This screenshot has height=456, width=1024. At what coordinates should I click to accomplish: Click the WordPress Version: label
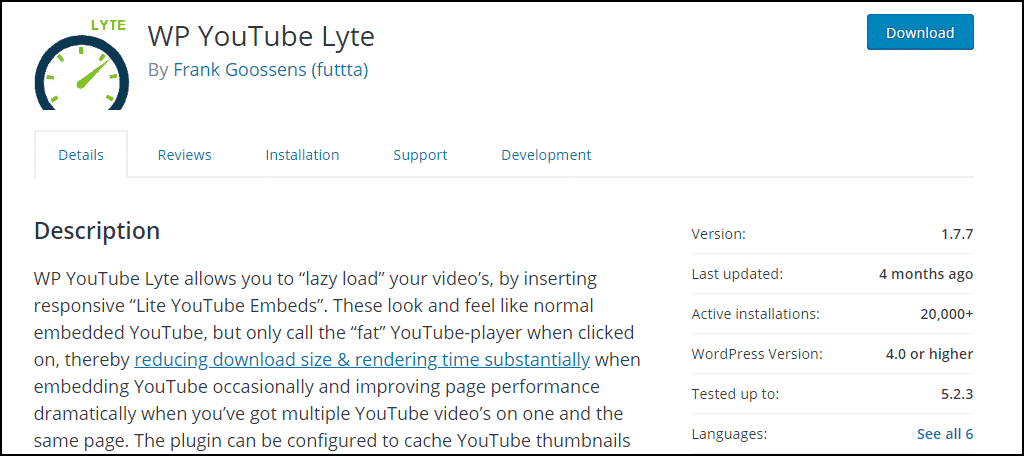(758, 354)
